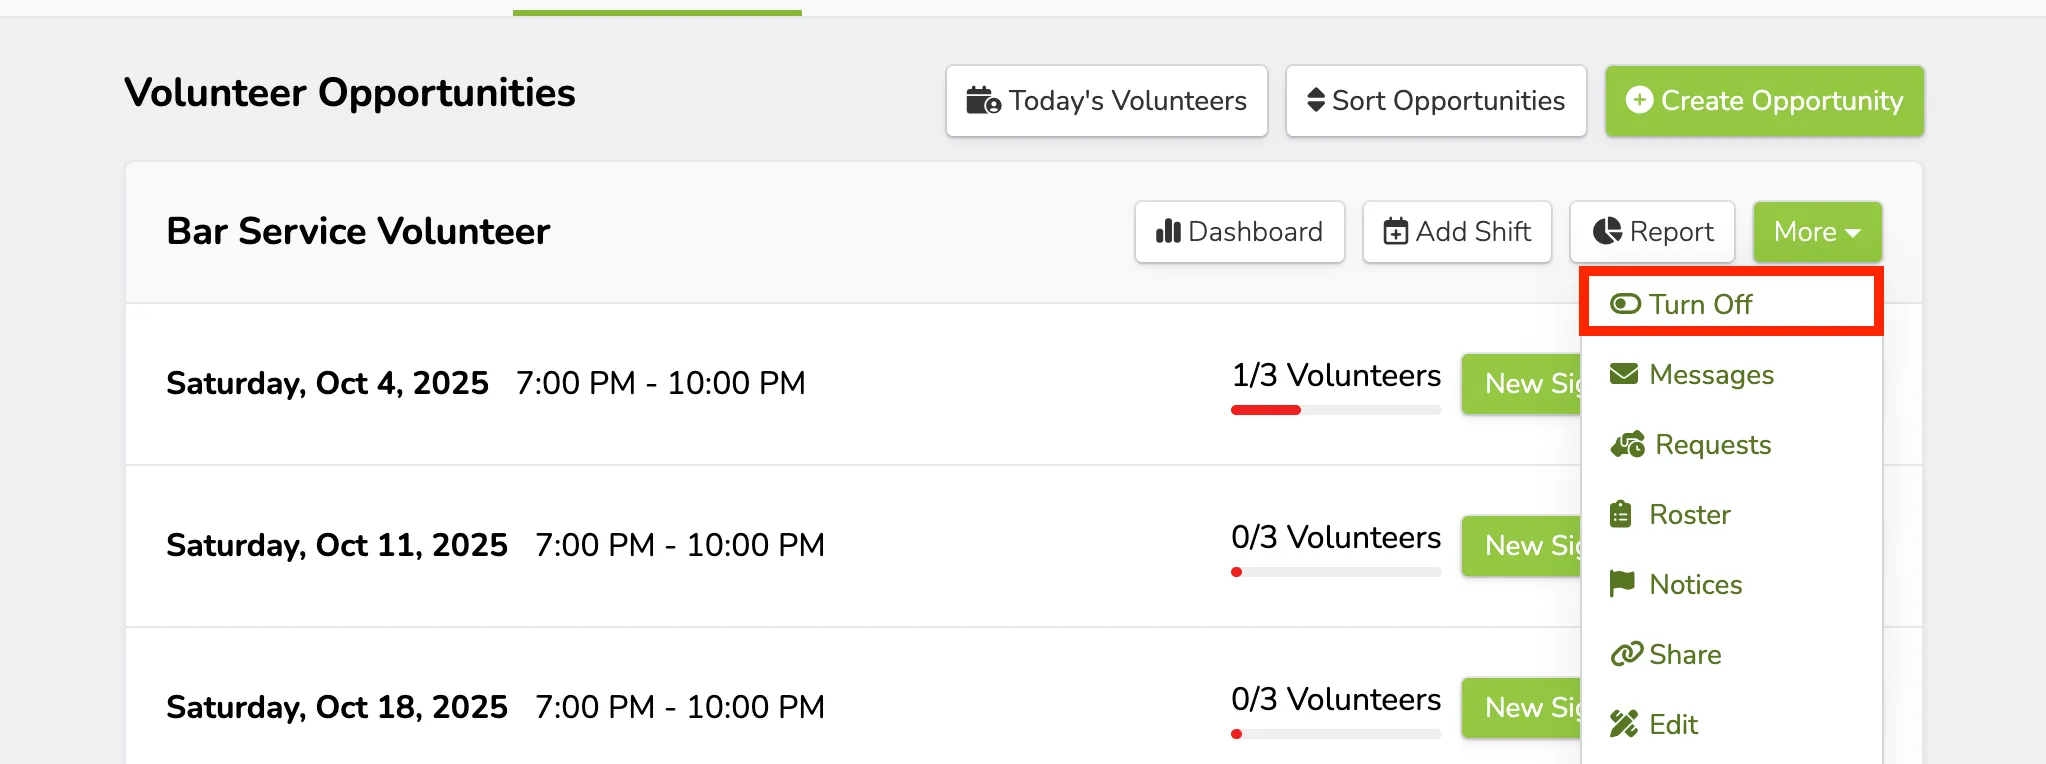Click the Sort Opportunities up-down arrows icon

(x=1316, y=100)
